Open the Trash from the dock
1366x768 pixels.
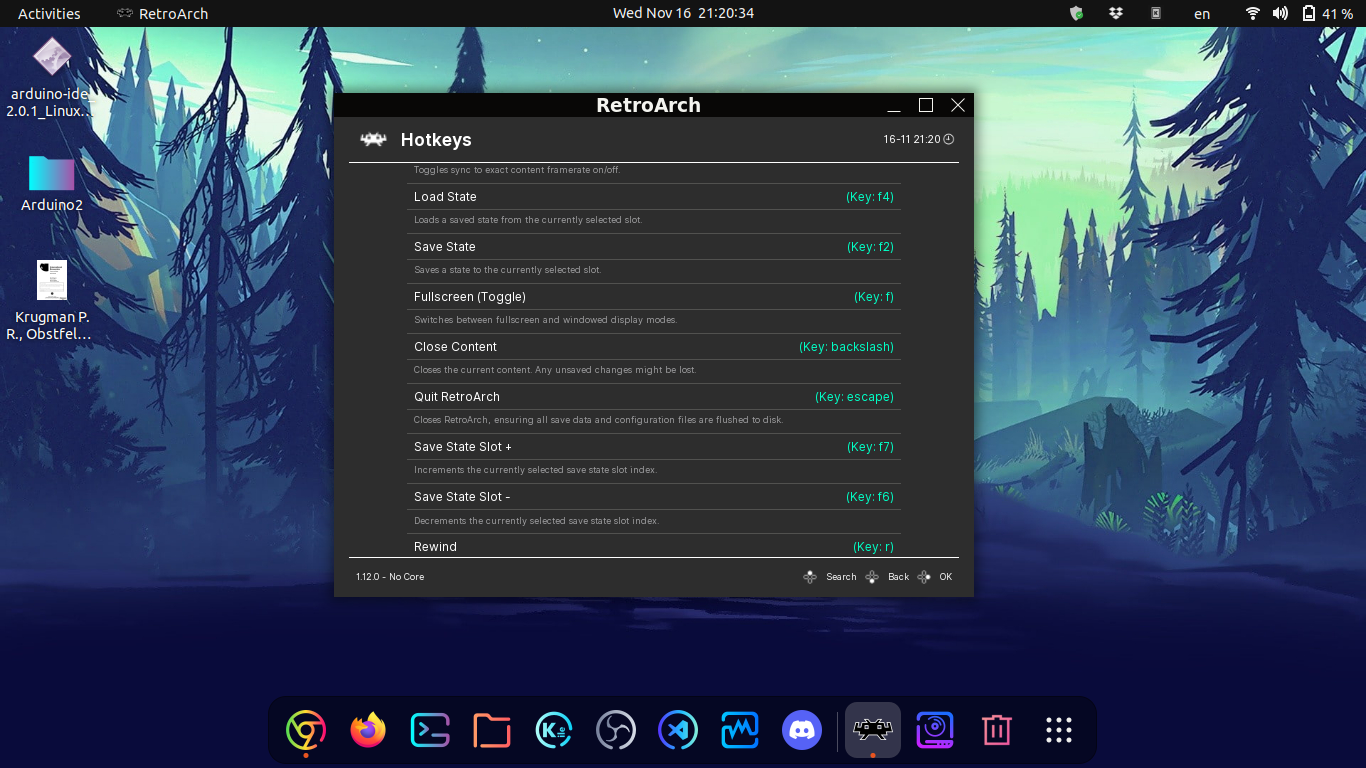point(996,730)
